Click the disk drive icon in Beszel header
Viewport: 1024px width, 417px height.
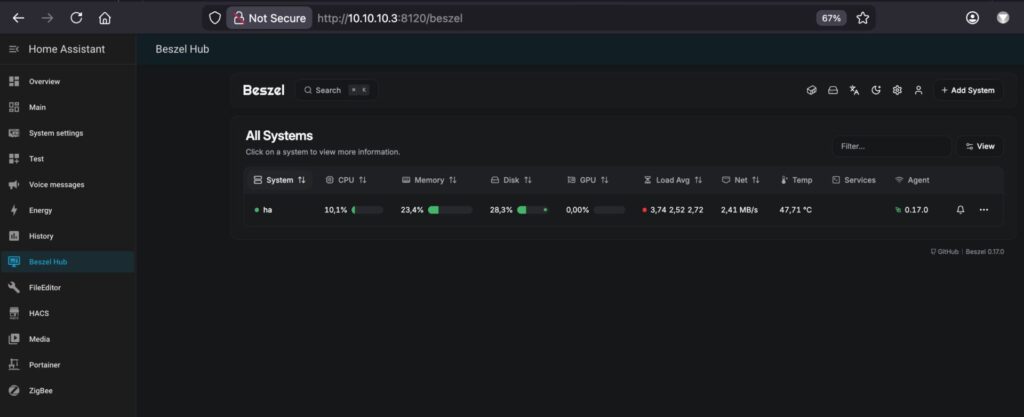point(832,90)
